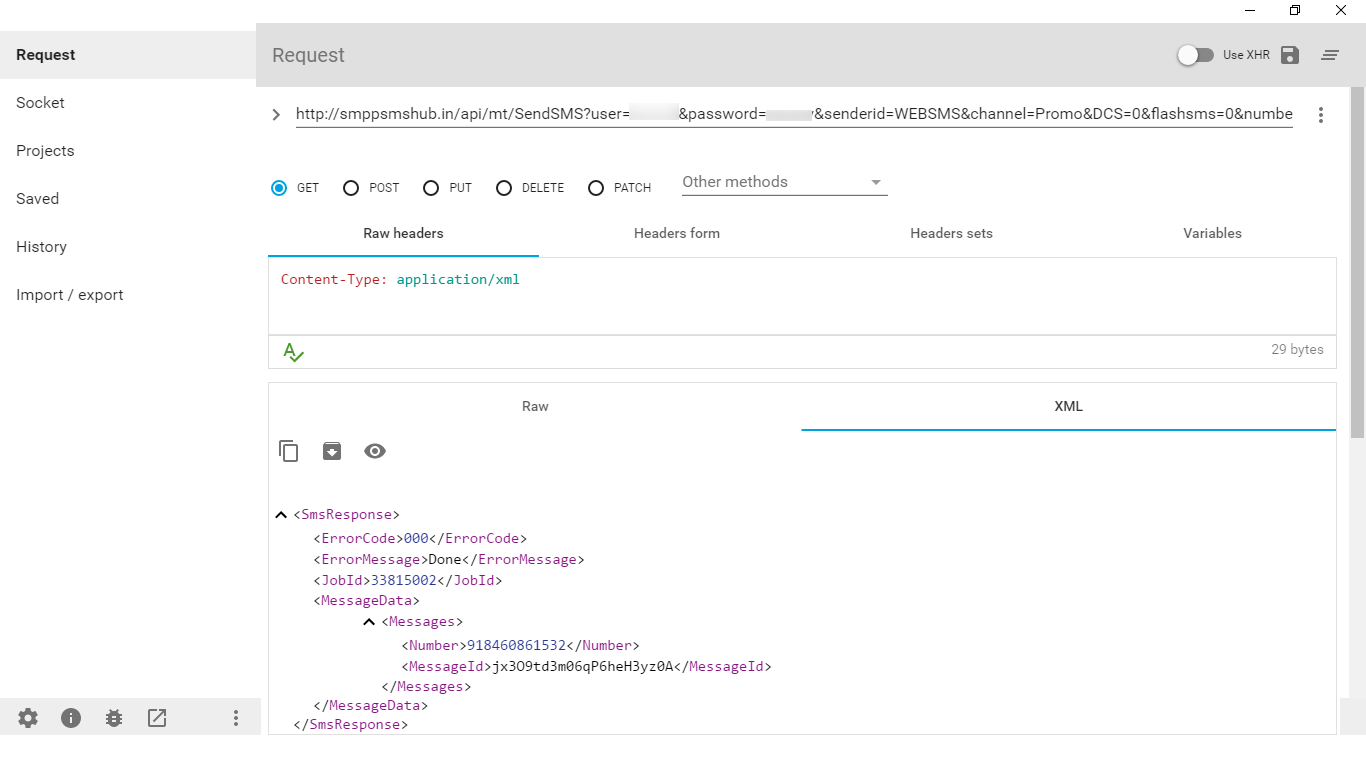Click the save request floppy icon

point(1290,55)
